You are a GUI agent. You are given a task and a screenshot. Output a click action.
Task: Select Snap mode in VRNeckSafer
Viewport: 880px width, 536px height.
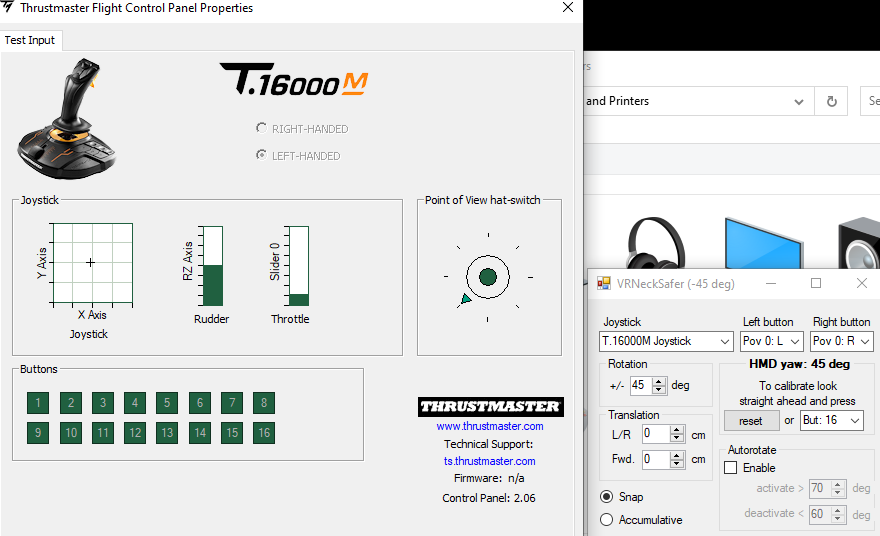pyautogui.click(x=606, y=497)
